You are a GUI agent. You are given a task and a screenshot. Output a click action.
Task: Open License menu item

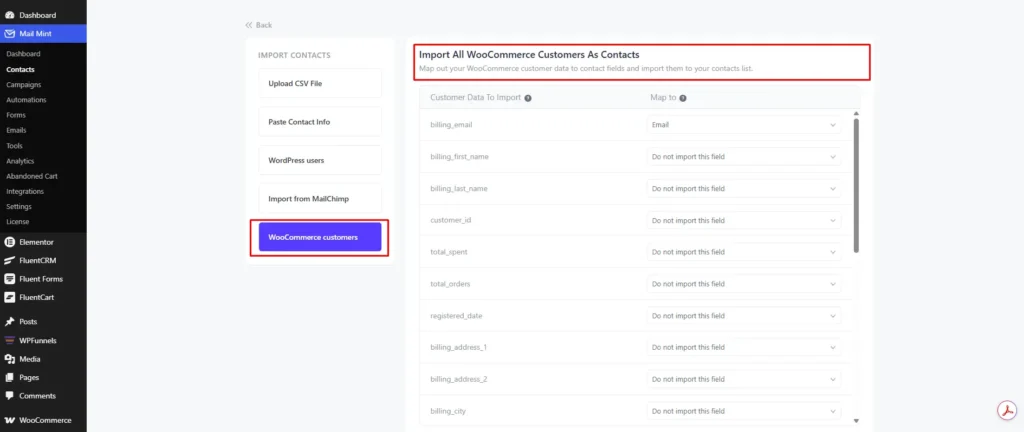click(18, 222)
